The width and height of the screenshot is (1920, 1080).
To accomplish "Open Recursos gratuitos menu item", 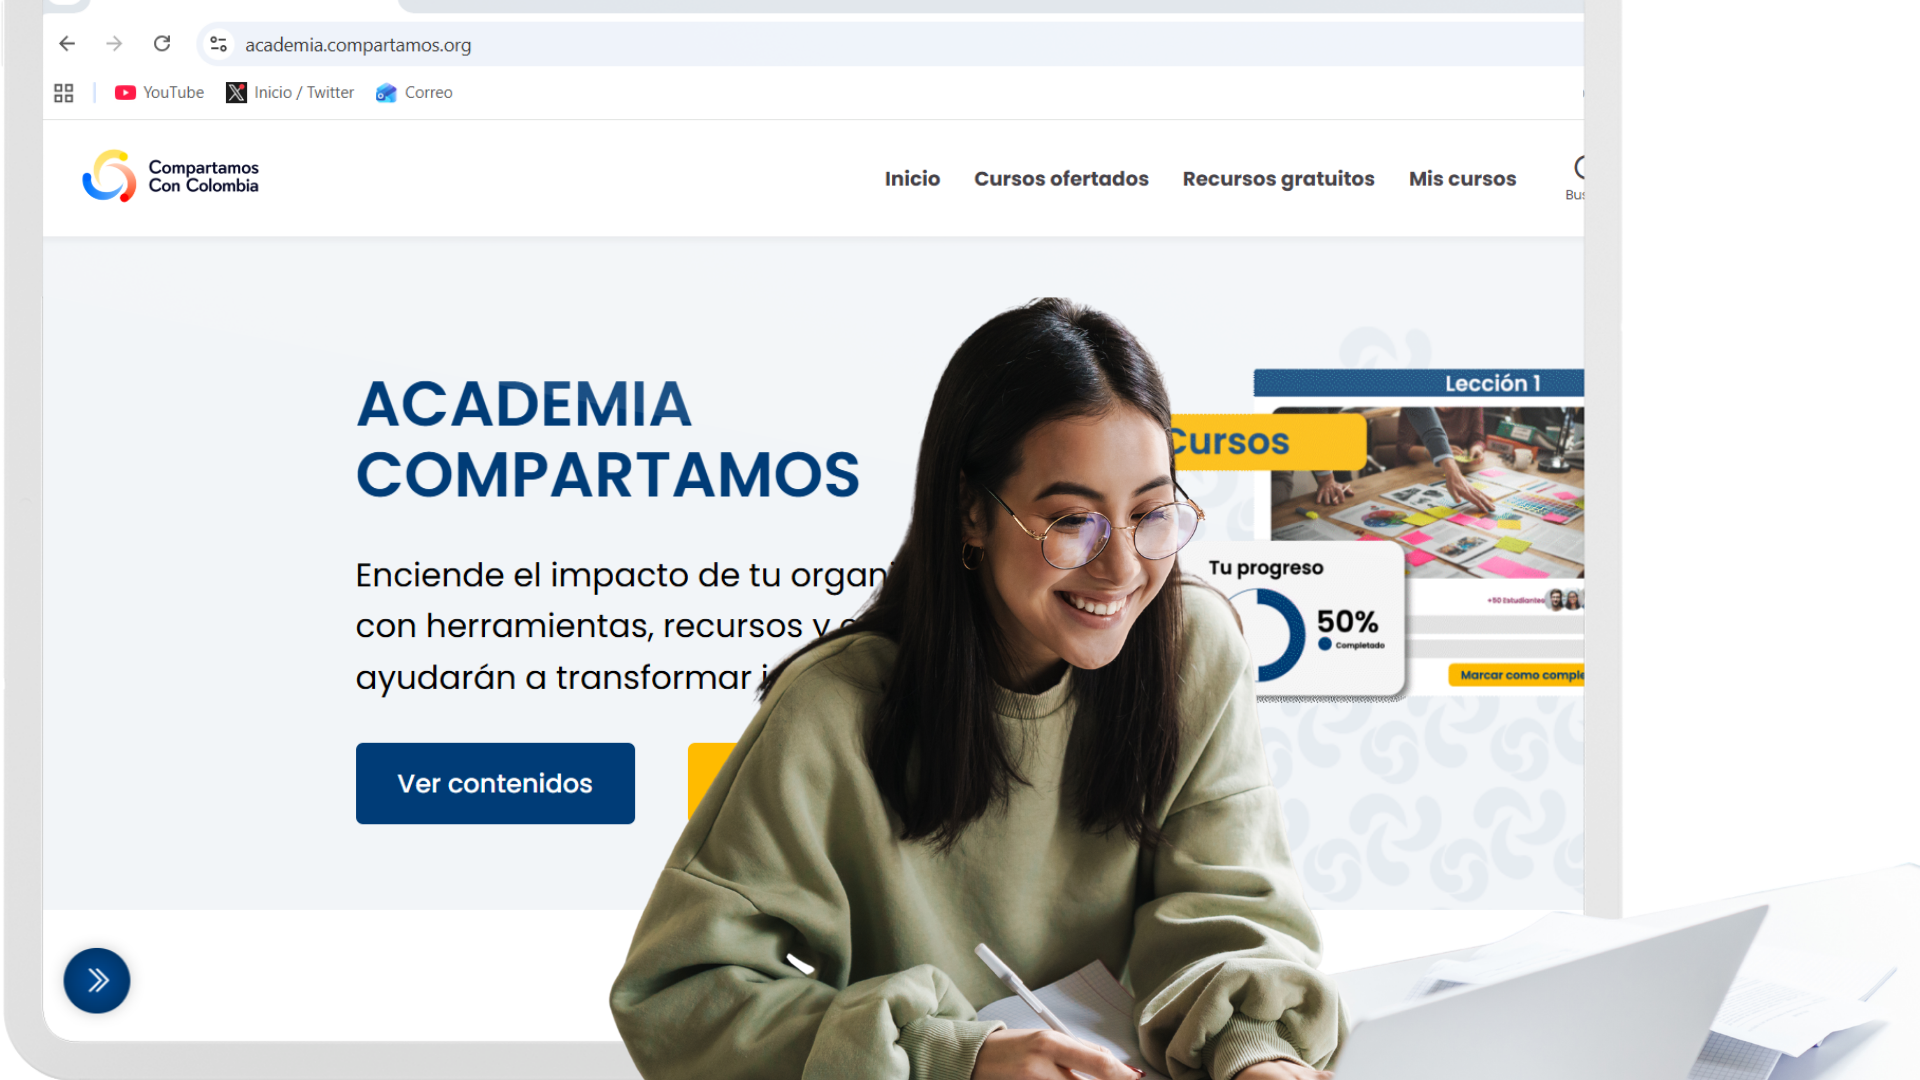I will [x=1278, y=179].
